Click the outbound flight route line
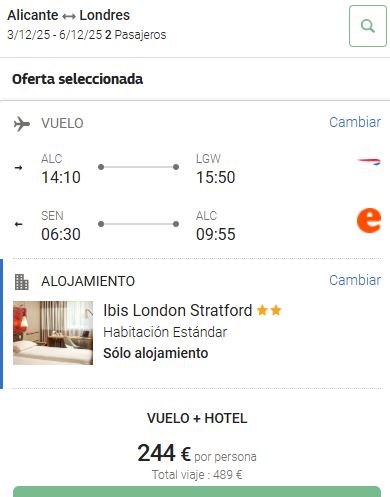This screenshot has width=390, height=497. click(x=139, y=167)
